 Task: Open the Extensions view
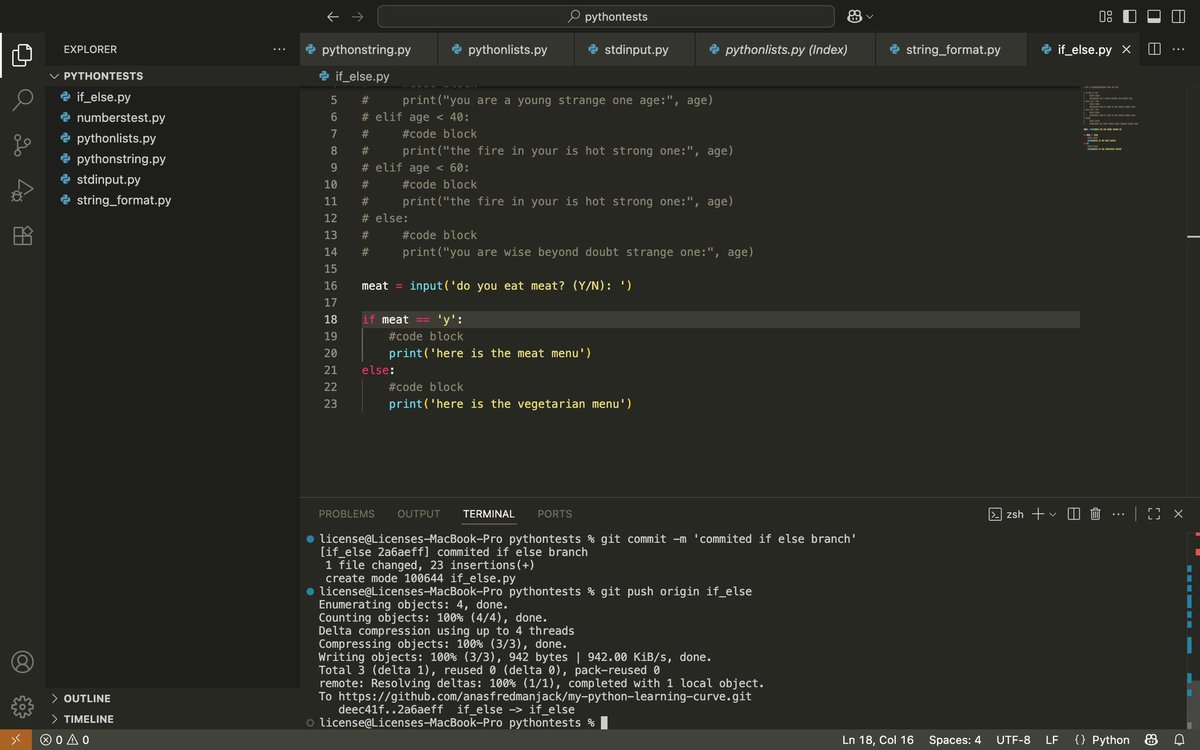pyautogui.click(x=22, y=236)
